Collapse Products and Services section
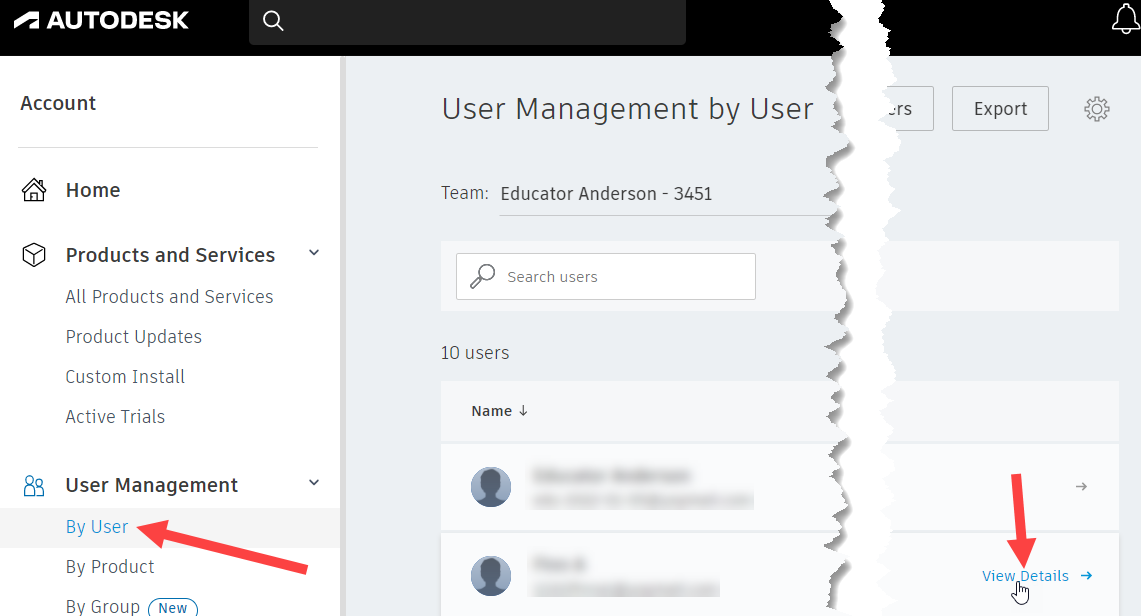The width and height of the screenshot is (1141, 616). pos(314,253)
